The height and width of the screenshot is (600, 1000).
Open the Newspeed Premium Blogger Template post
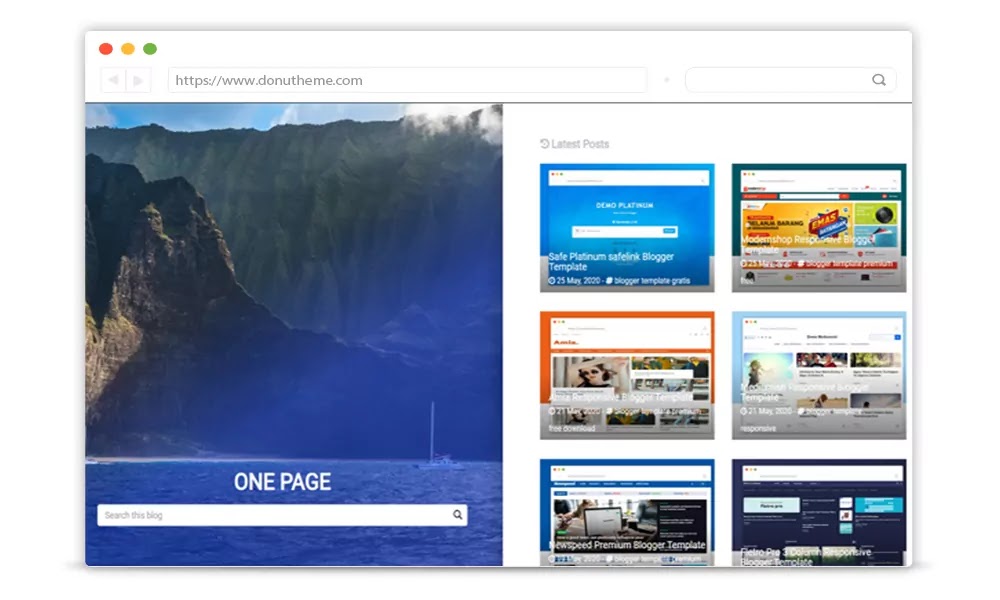tap(627, 512)
